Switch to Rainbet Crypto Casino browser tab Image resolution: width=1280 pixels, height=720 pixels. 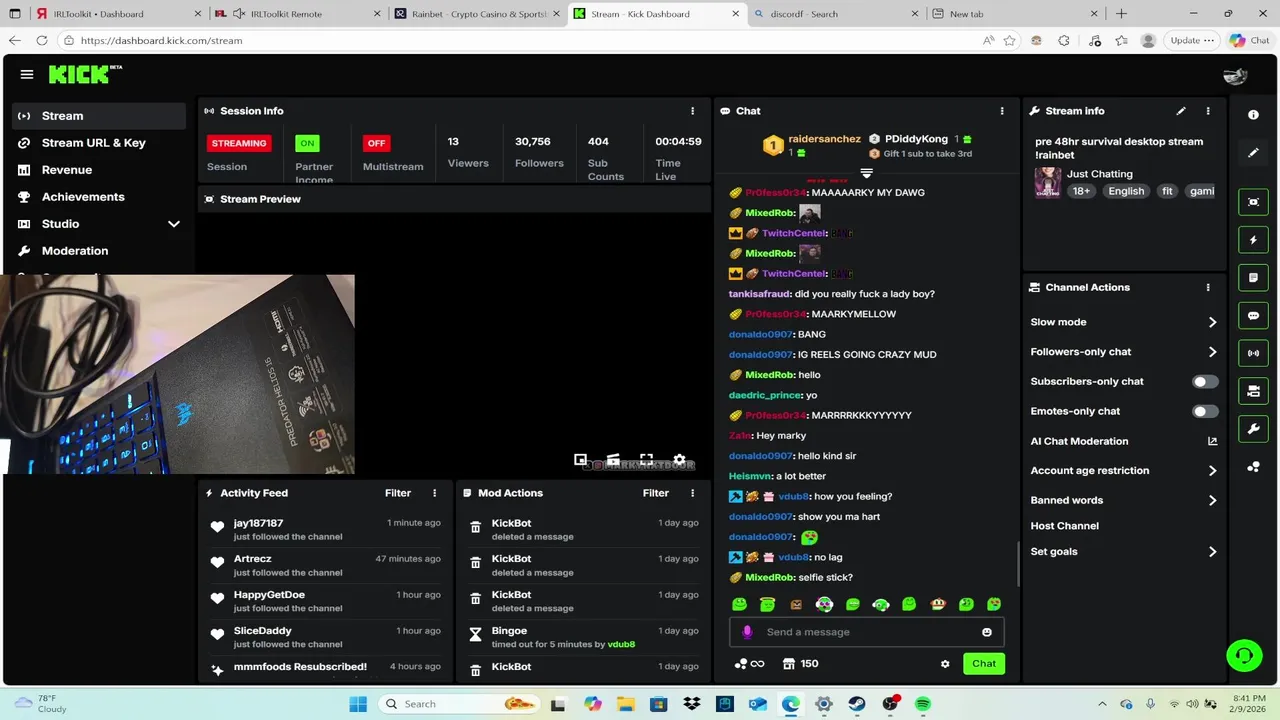tap(476, 14)
